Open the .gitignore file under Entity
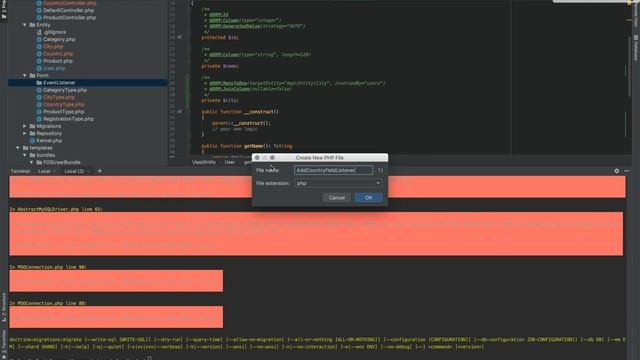 click(x=55, y=32)
